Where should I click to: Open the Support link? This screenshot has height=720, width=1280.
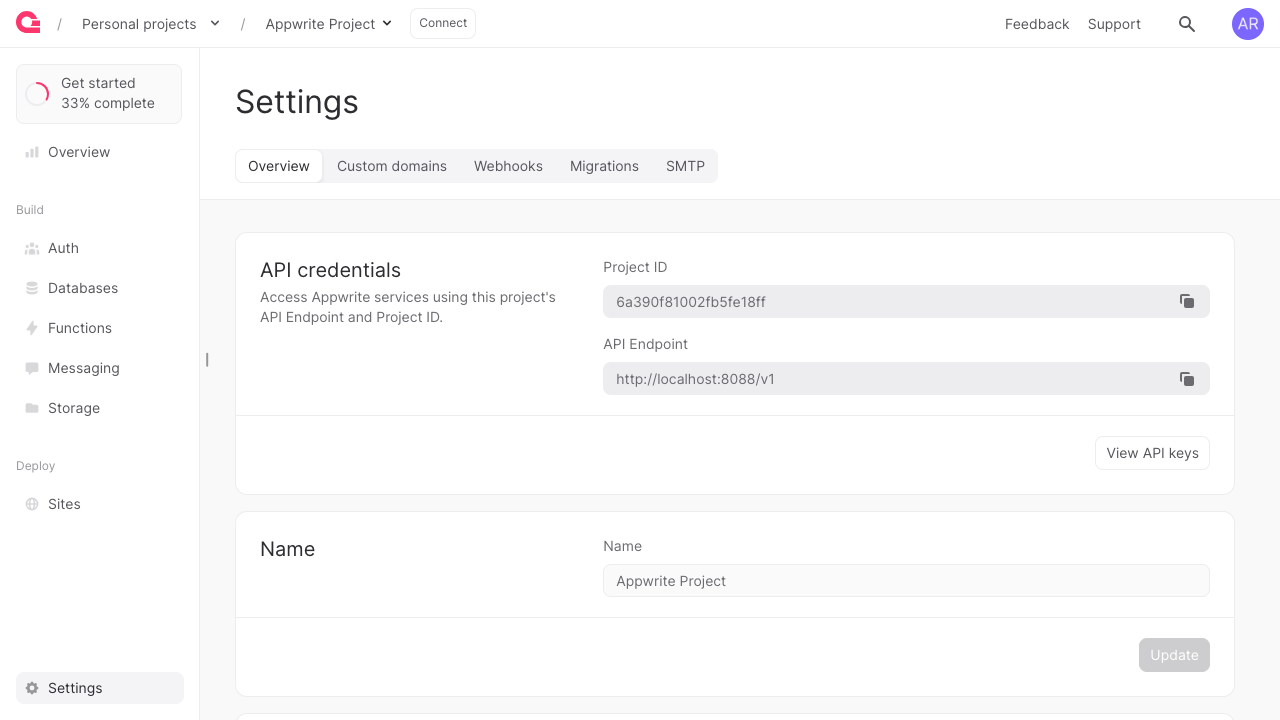point(1114,24)
